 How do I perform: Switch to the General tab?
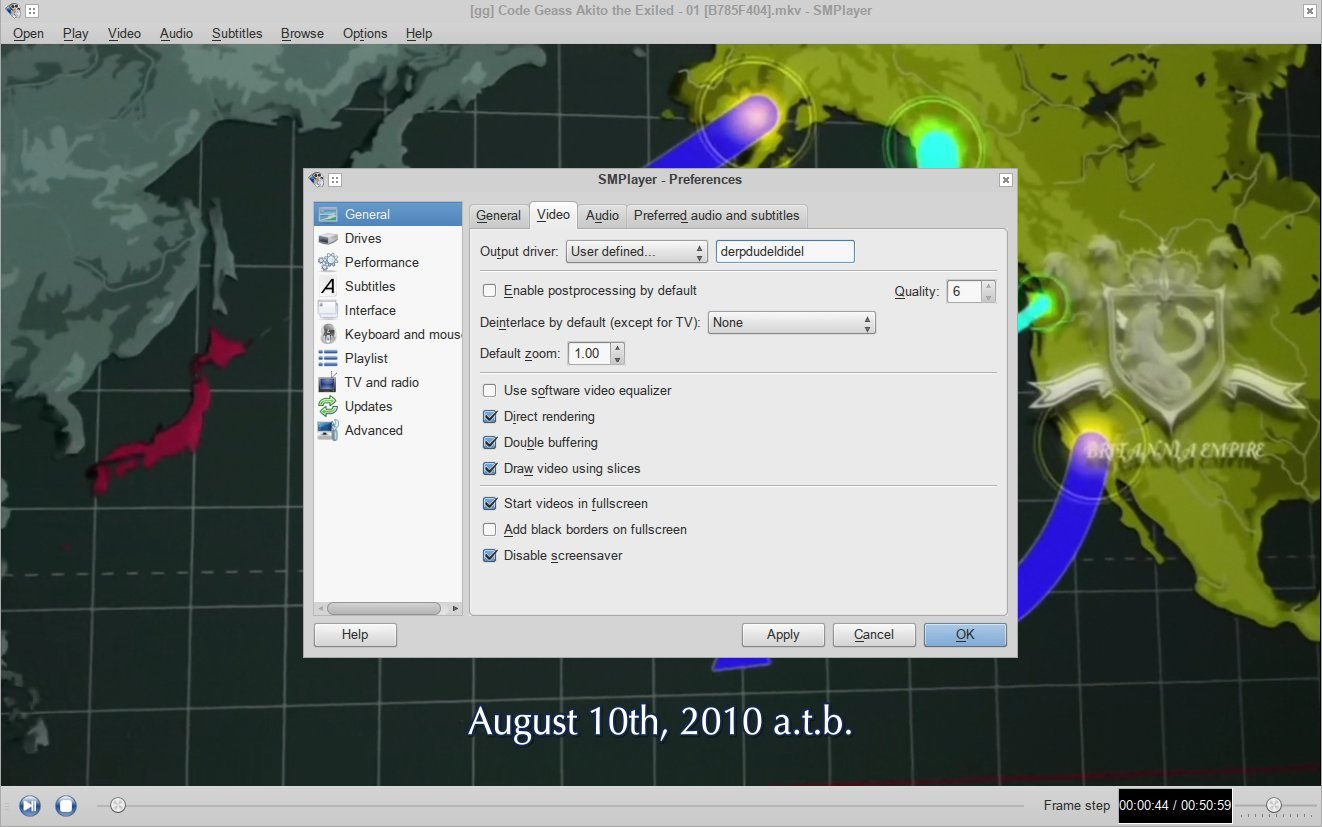[498, 216]
